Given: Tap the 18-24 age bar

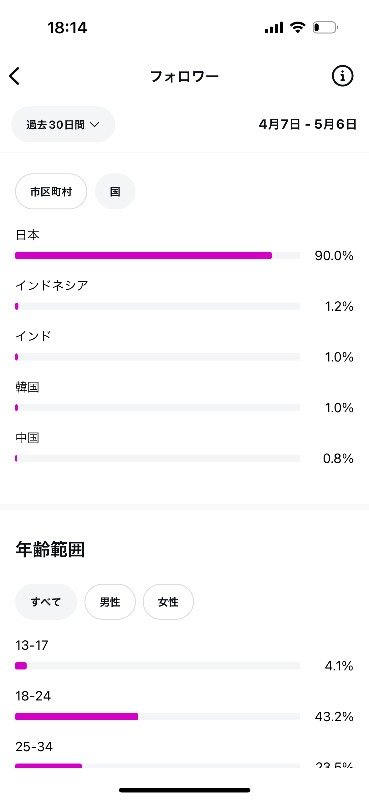Looking at the screenshot, I should point(158,716).
